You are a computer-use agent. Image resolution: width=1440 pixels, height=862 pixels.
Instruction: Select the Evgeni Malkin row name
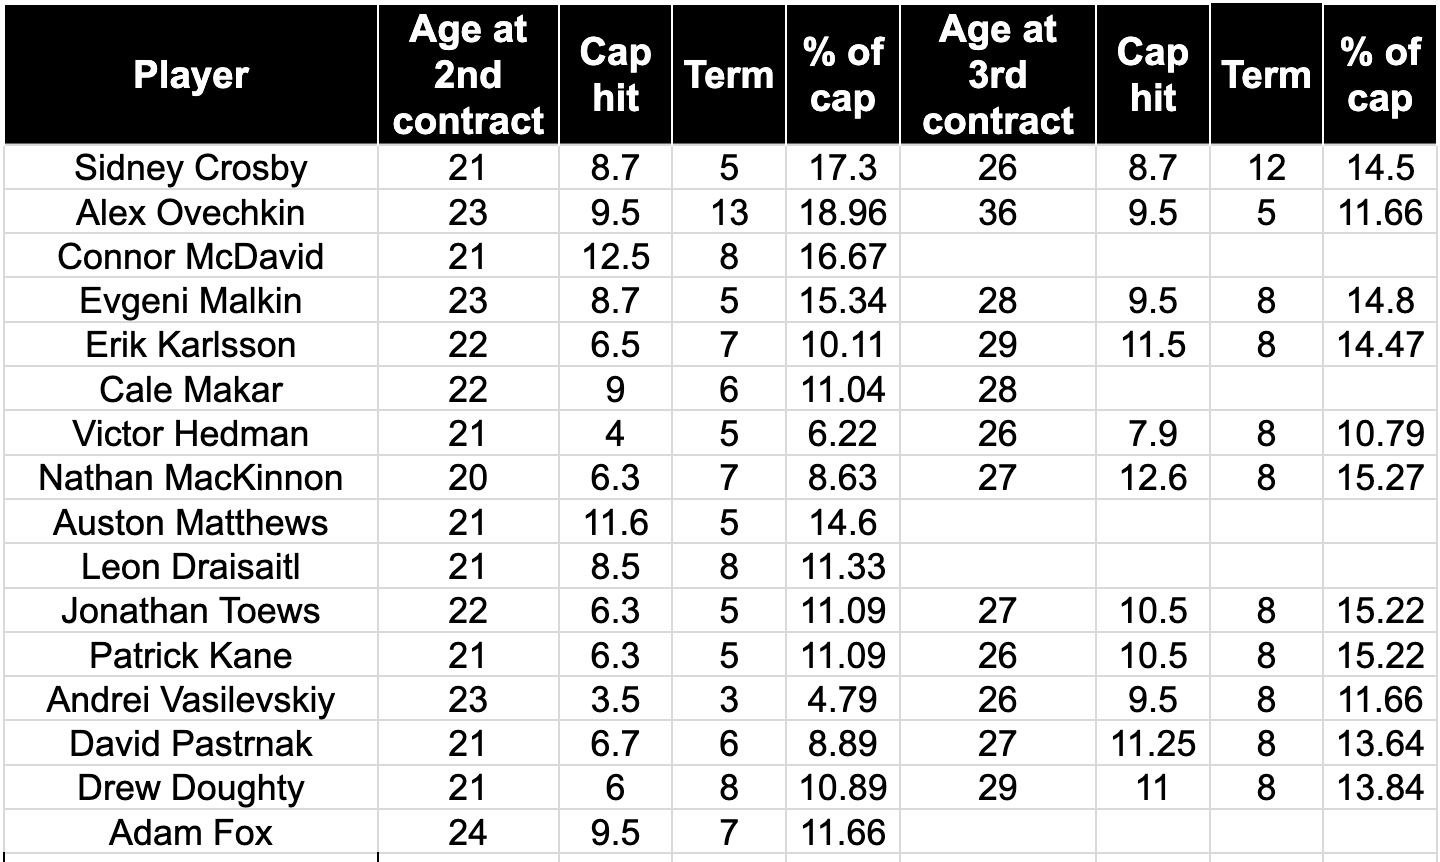pyautogui.click(x=190, y=301)
